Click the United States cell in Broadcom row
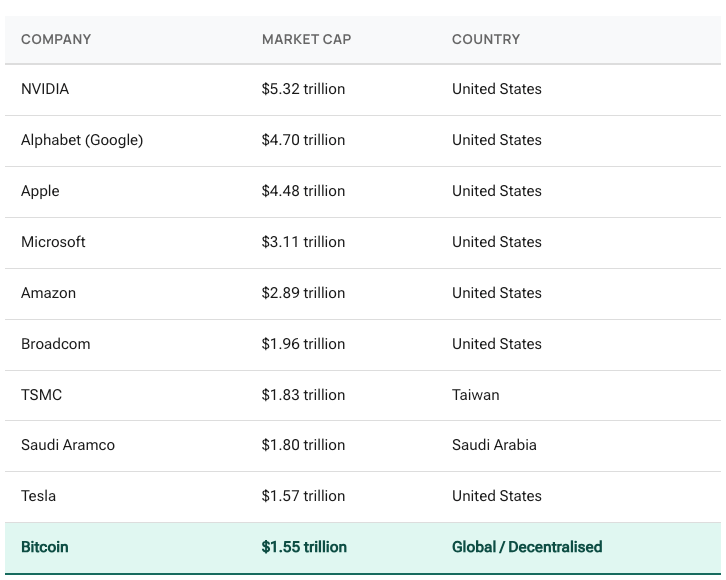 click(x=497, y=344)
